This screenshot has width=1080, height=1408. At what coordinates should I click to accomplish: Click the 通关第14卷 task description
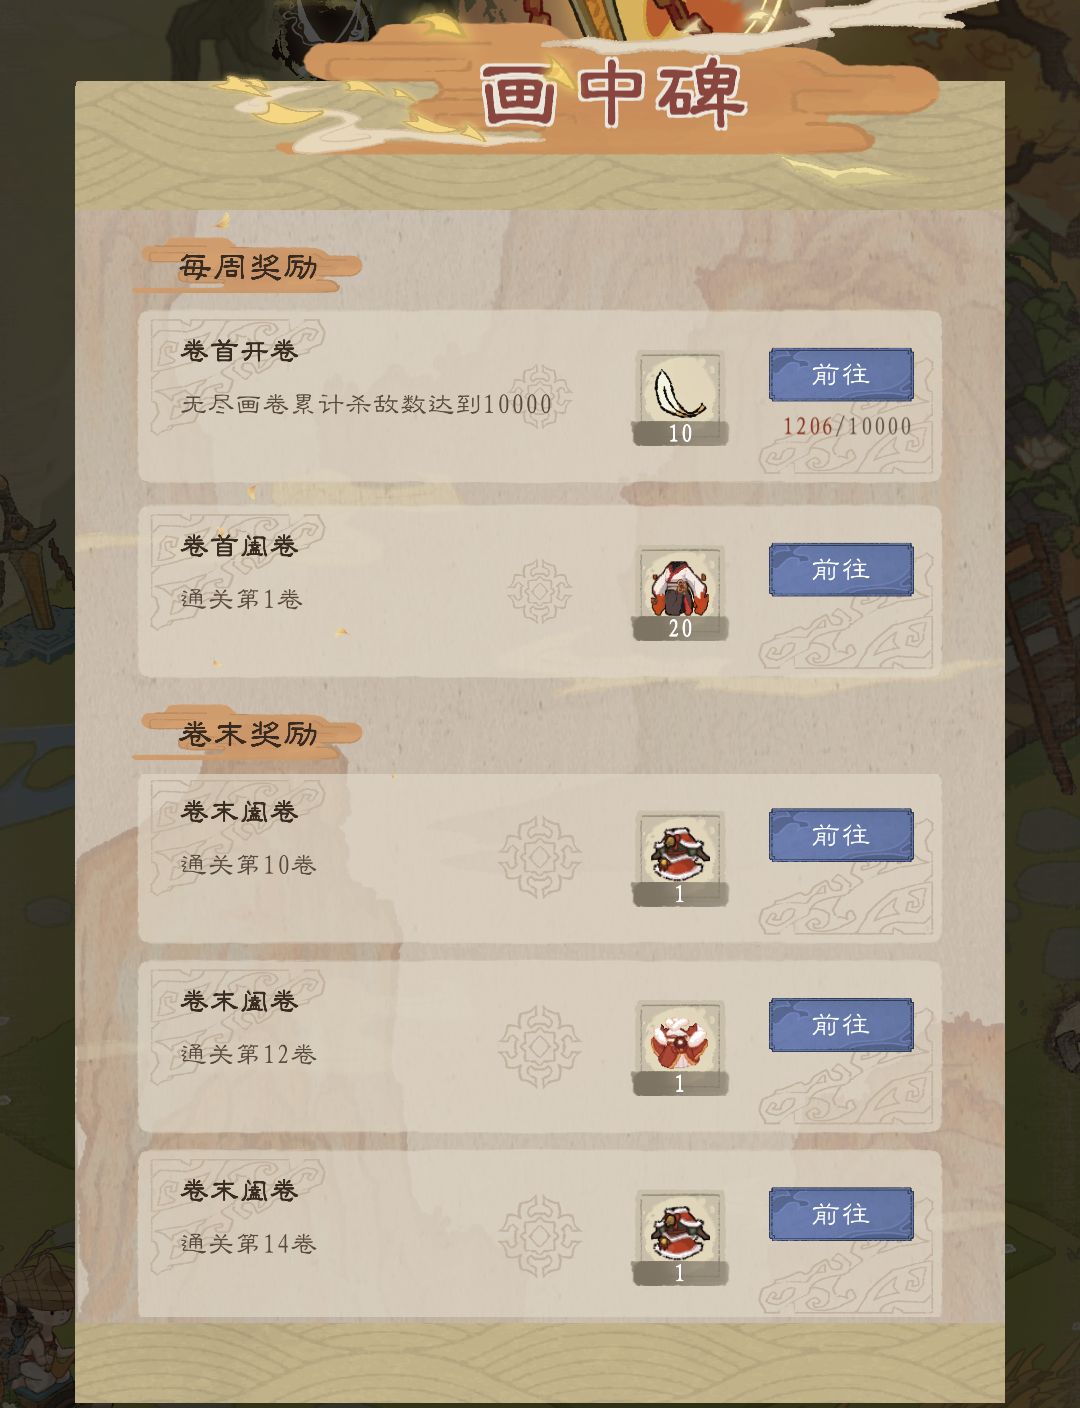249,1243
